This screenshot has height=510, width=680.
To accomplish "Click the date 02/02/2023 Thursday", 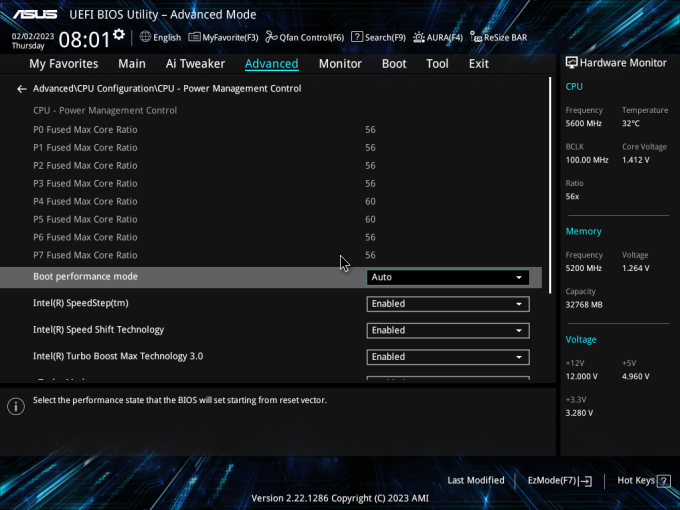I will [x=33, y=41].
